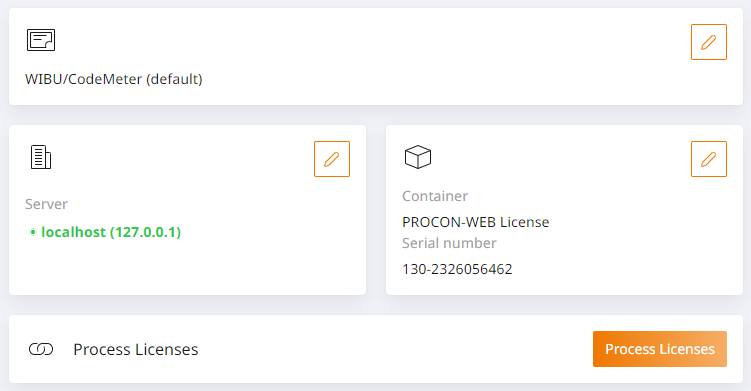Click the gray Container label
The image size is (751, 391).
(x=435, y=196)
